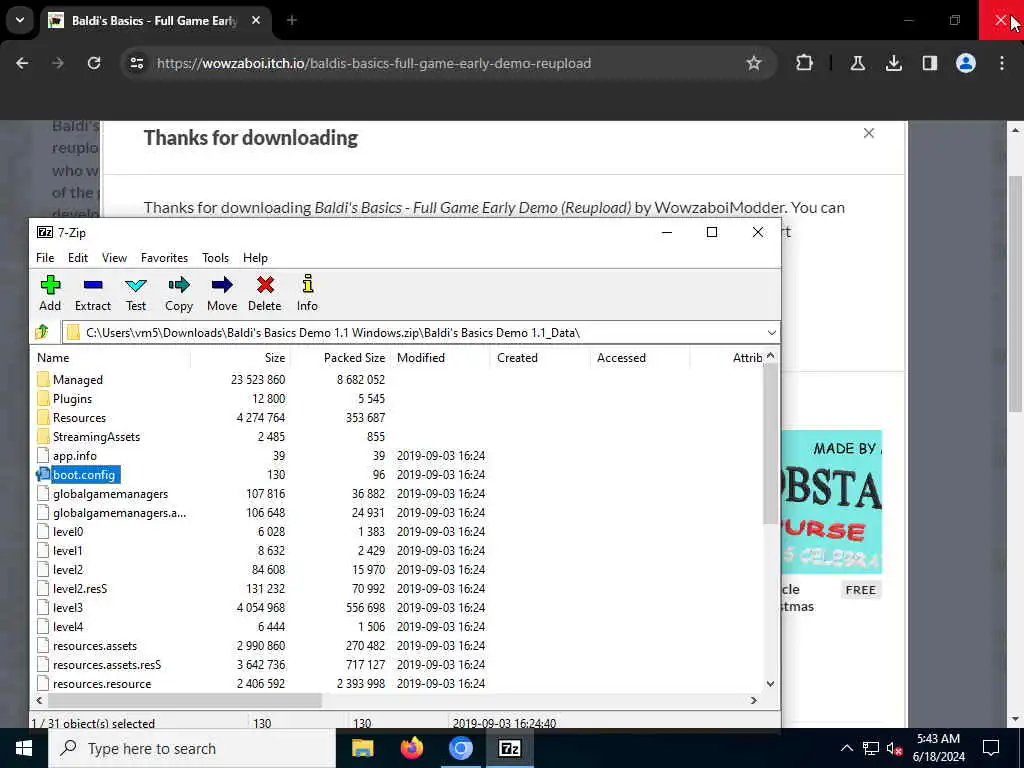Click the Move toolbar icon
Image resolution: width=1024 pixels, height=768 pixels.
point(222,293)
